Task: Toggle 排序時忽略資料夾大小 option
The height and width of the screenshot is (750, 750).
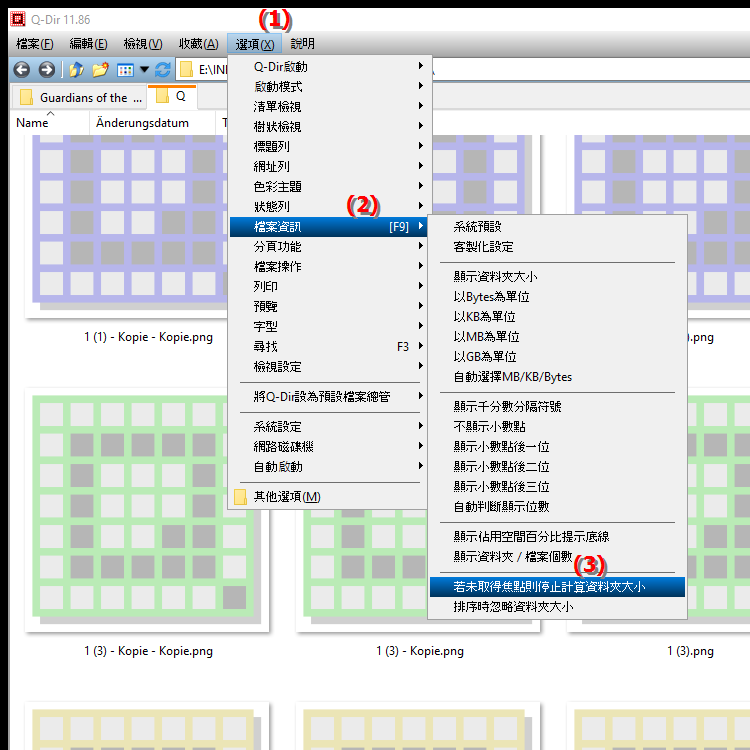Action: tap(557, 607)
